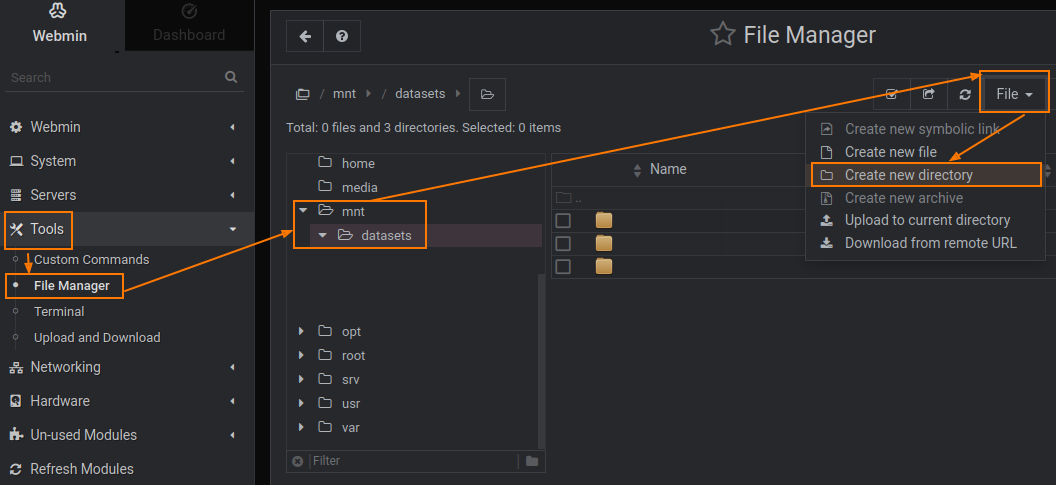Expand the opt folder tree arrow
Viewport: 1056px width, 485px height.
coord(302,331)
